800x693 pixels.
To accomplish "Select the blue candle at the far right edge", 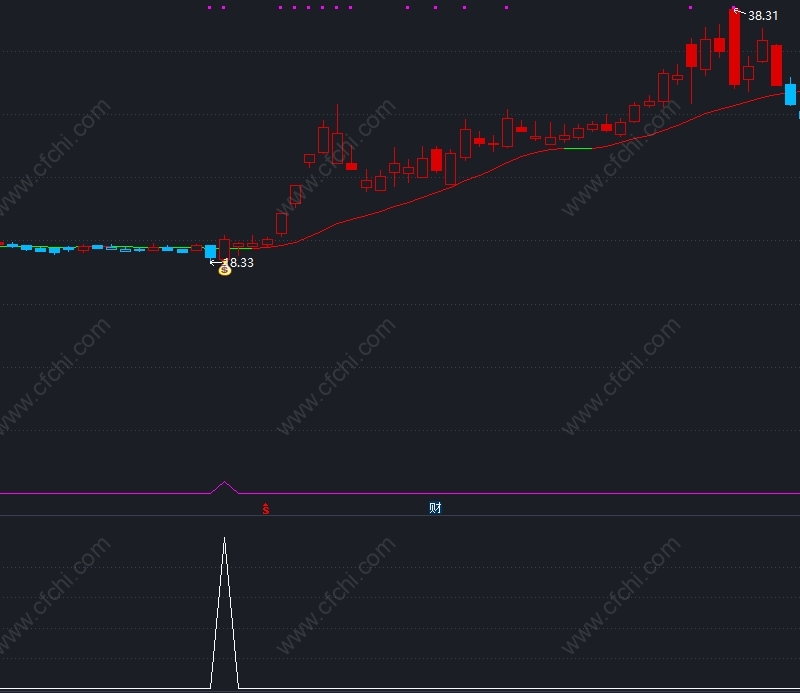I will [790, 94].
